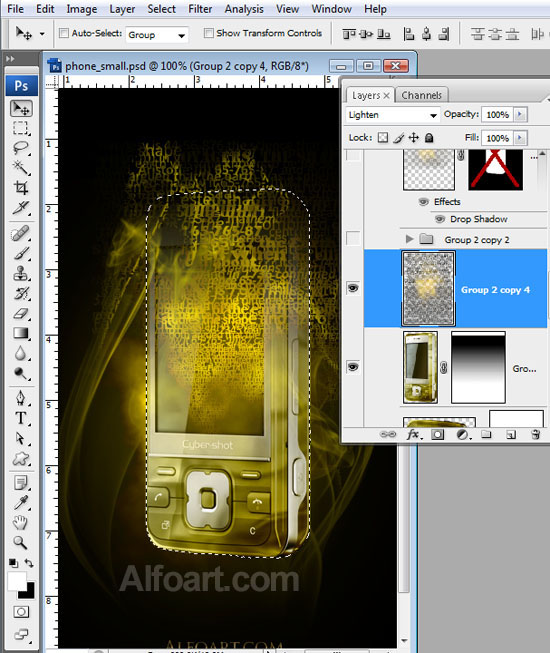Change screen mode button in toolbox
Screen dimensions: 550x653
tap(21, 634)
